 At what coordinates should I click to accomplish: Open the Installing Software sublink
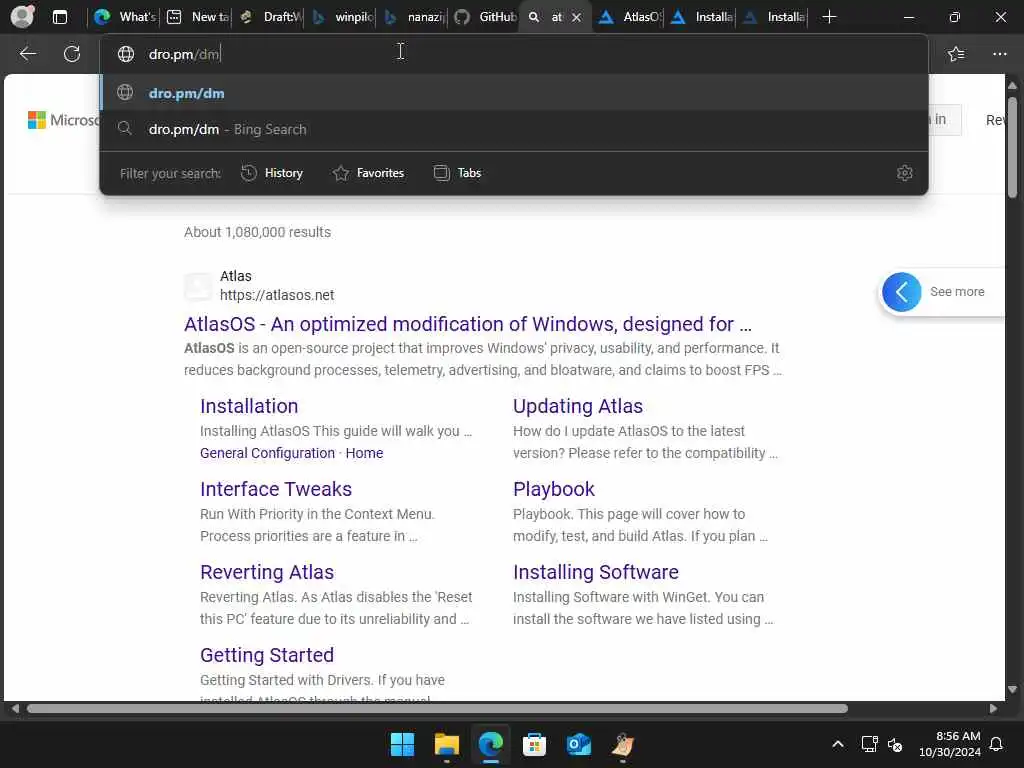click(x=596, y=572)
